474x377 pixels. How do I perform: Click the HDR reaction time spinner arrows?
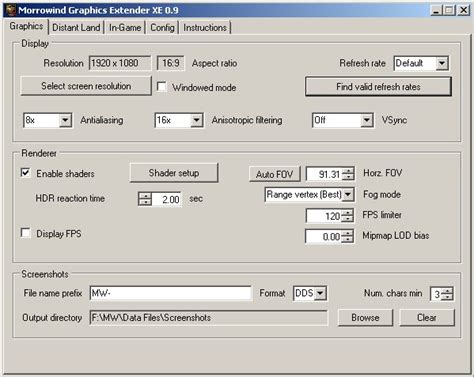tap(145, 199)
